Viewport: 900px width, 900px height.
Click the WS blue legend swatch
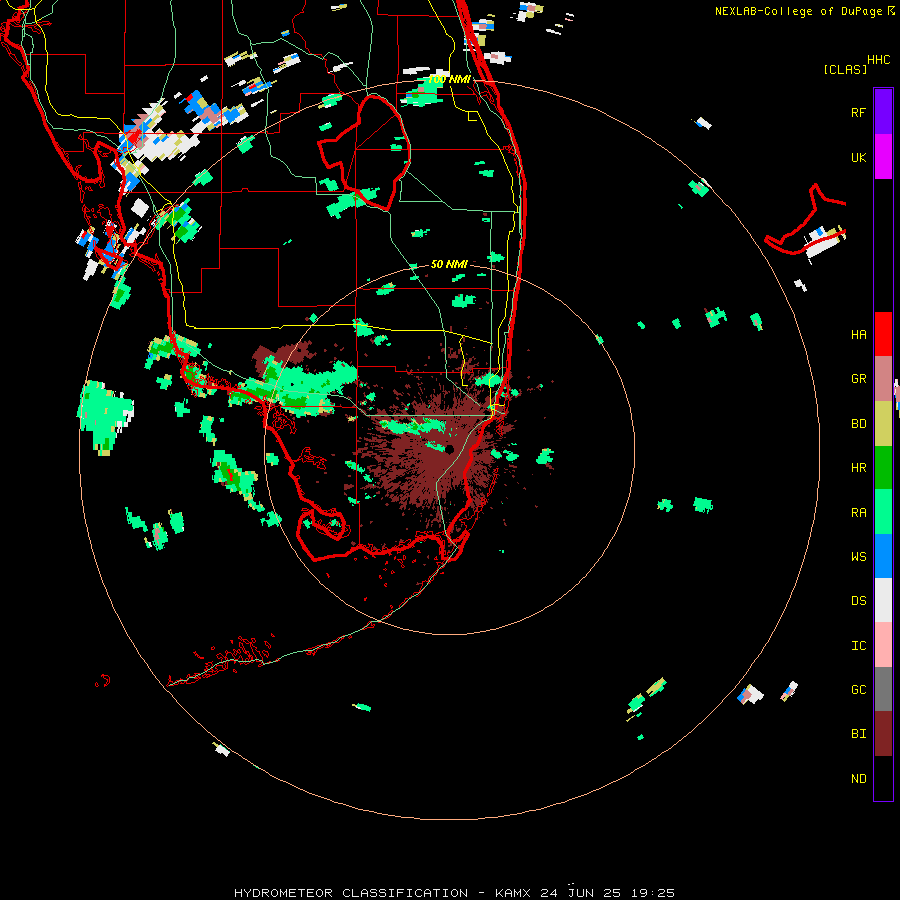coord(883,556)
